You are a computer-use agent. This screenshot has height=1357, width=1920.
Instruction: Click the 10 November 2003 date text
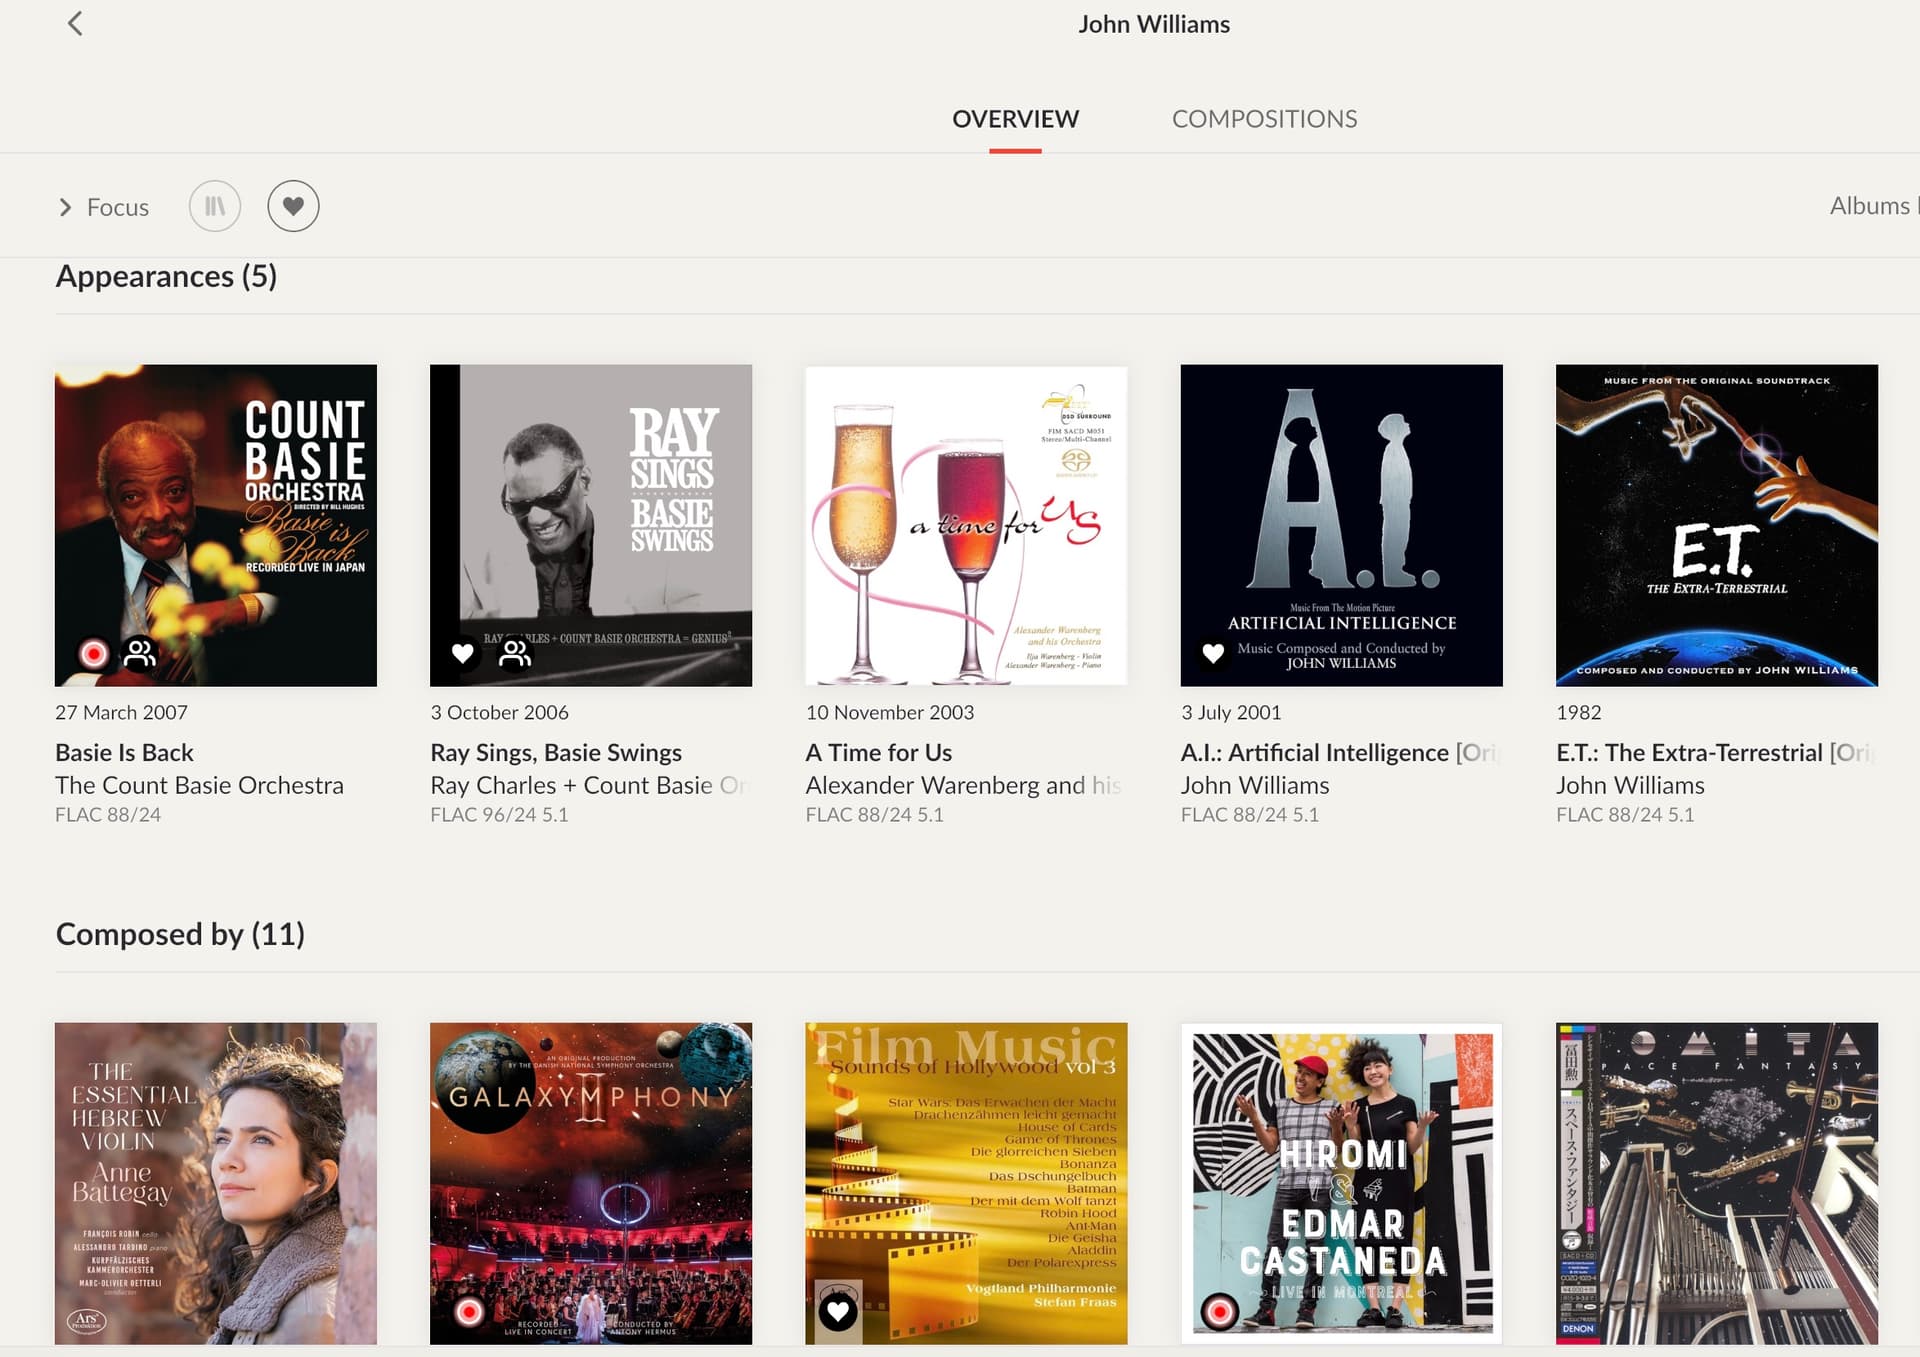coord(890,712)
